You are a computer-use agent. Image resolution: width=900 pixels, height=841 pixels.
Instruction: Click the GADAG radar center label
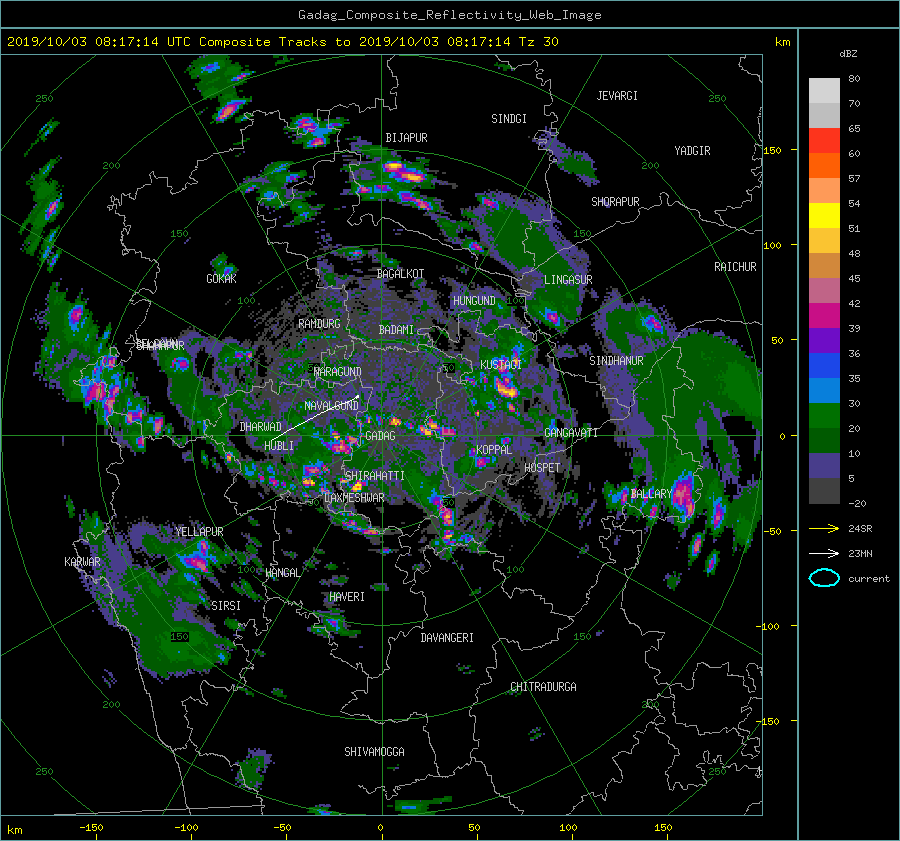380,436
